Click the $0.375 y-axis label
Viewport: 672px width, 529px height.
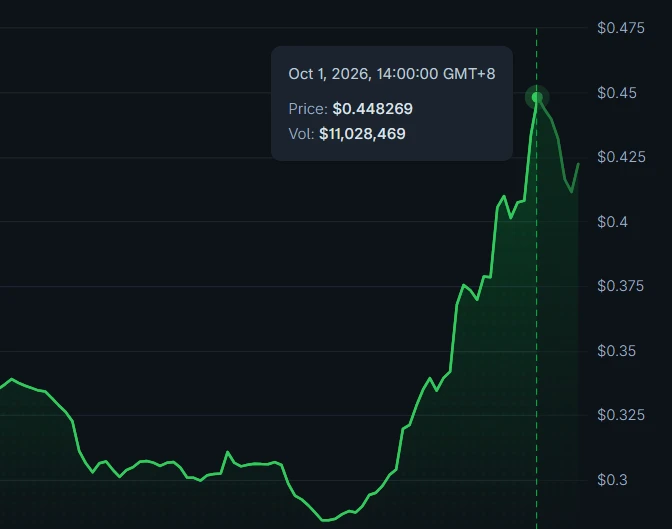[620, 286]
